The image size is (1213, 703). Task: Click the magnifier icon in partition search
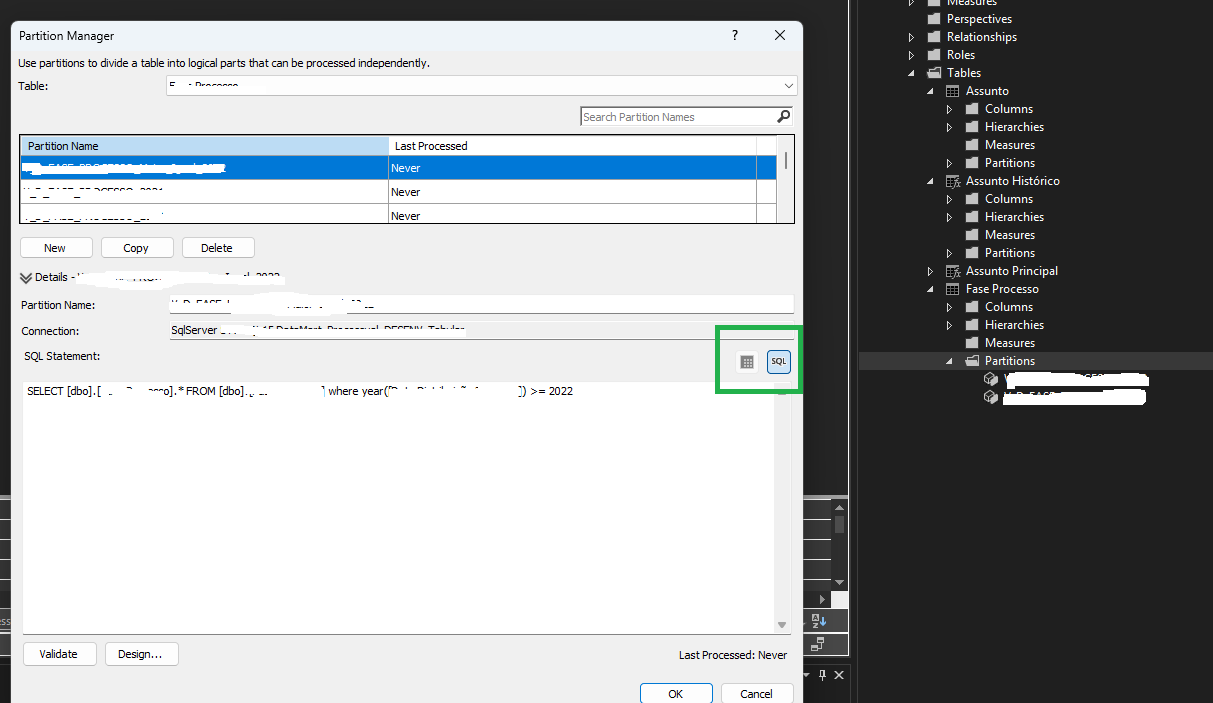(x=783, y=117)
